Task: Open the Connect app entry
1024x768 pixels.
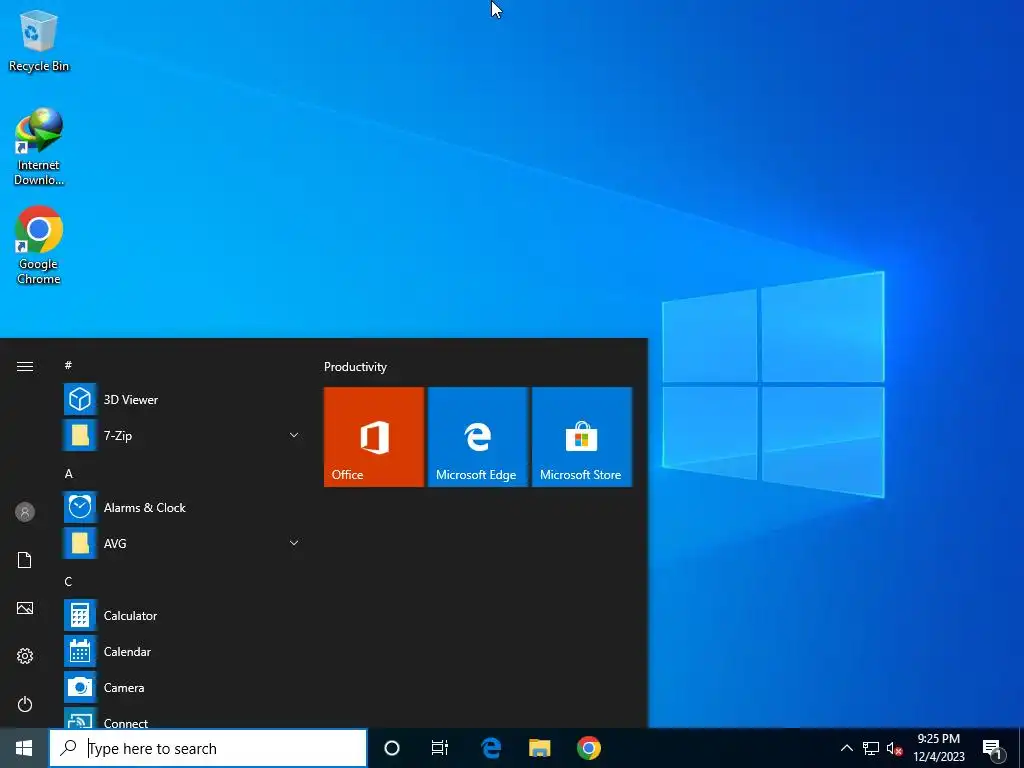Action: coord(182,718)
